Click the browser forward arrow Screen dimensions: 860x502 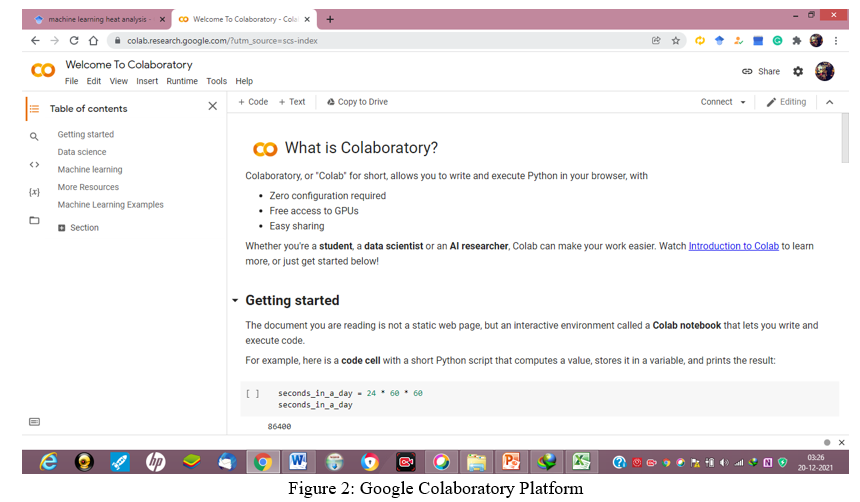pos(54,41)
